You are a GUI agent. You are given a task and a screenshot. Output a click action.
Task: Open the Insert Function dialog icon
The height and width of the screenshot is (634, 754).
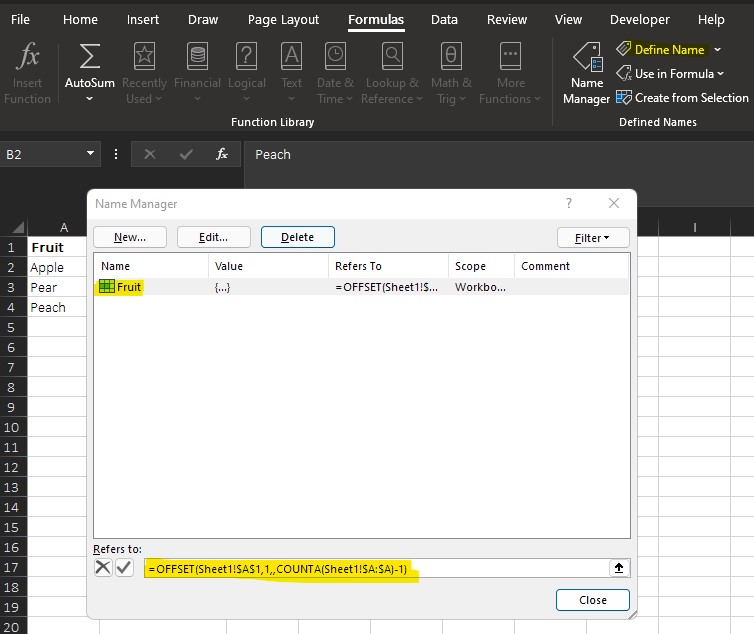coord(27,56)
